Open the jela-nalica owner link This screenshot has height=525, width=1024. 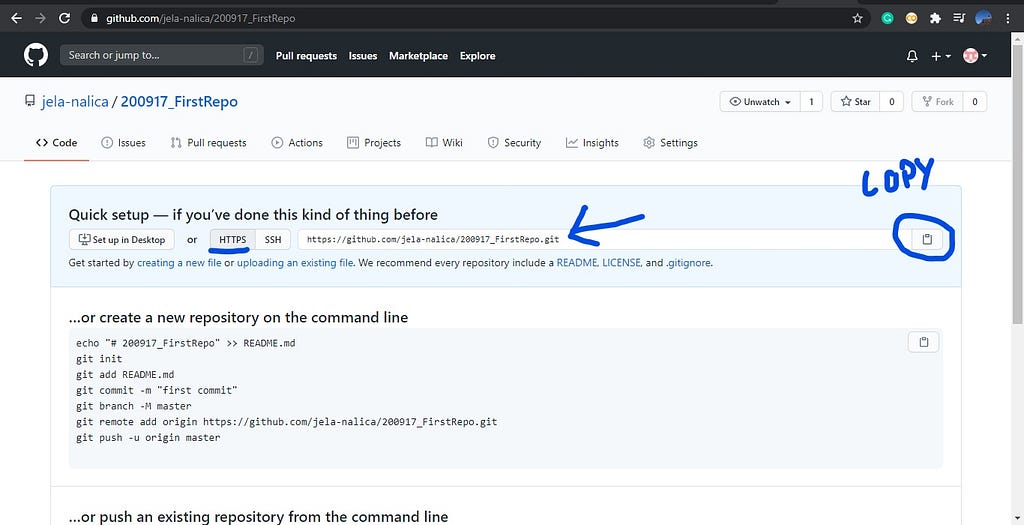click(x=74, y=102)
